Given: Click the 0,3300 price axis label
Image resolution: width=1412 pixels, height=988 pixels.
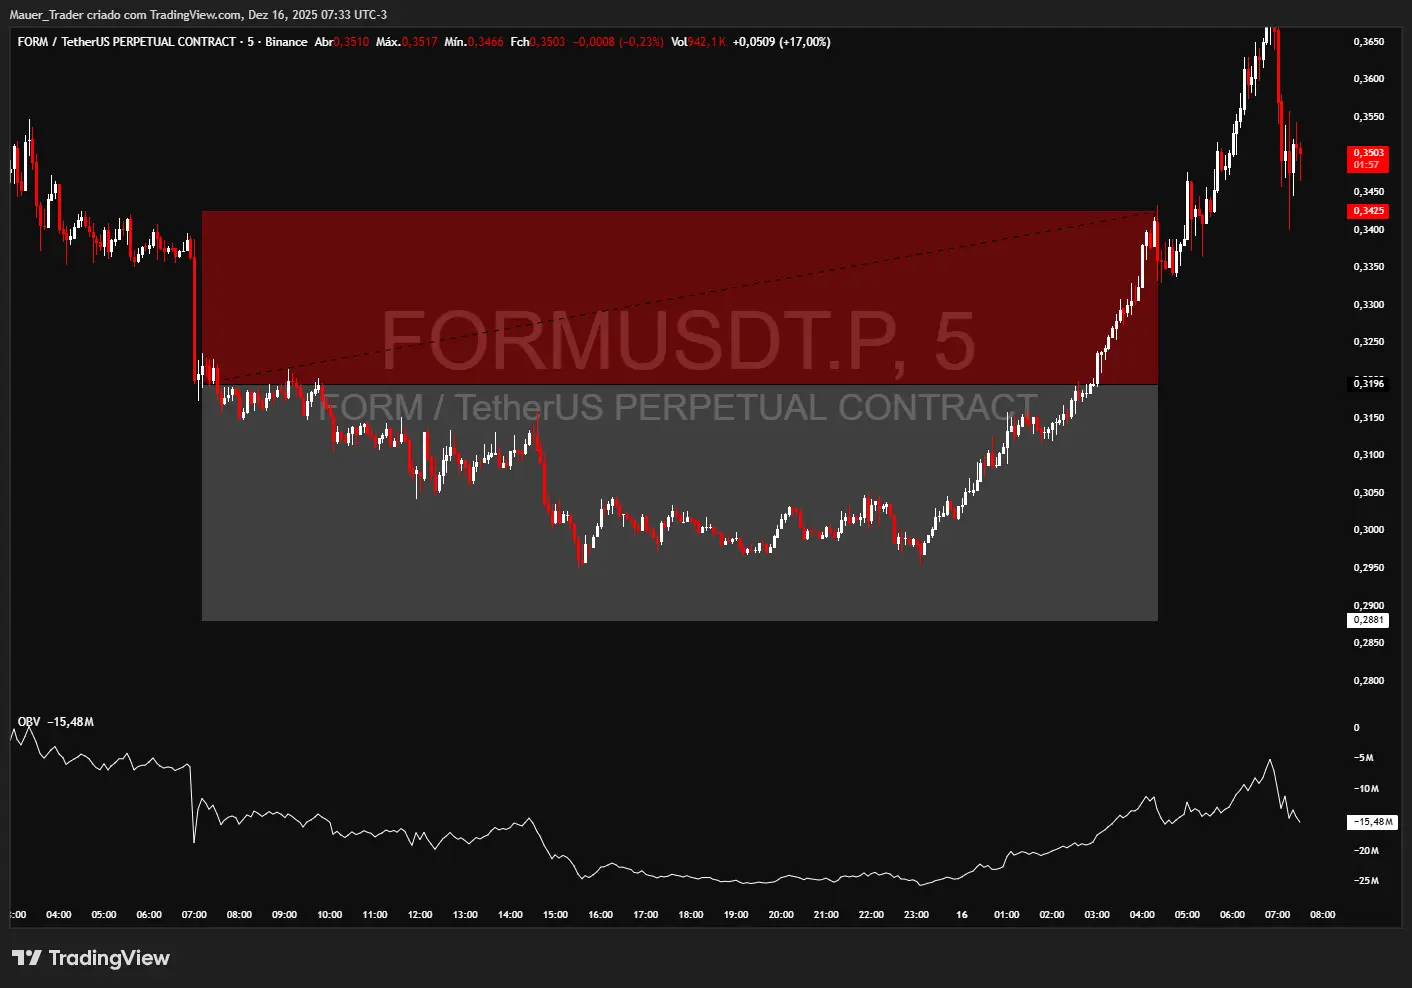Looking at the screenshot, I should 1368,305.
